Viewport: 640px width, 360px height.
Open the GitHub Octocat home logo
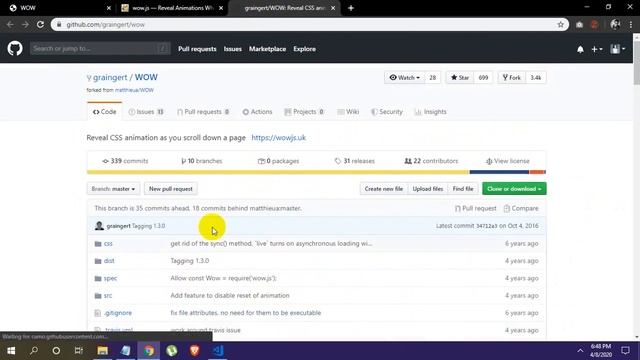[15, 49]
